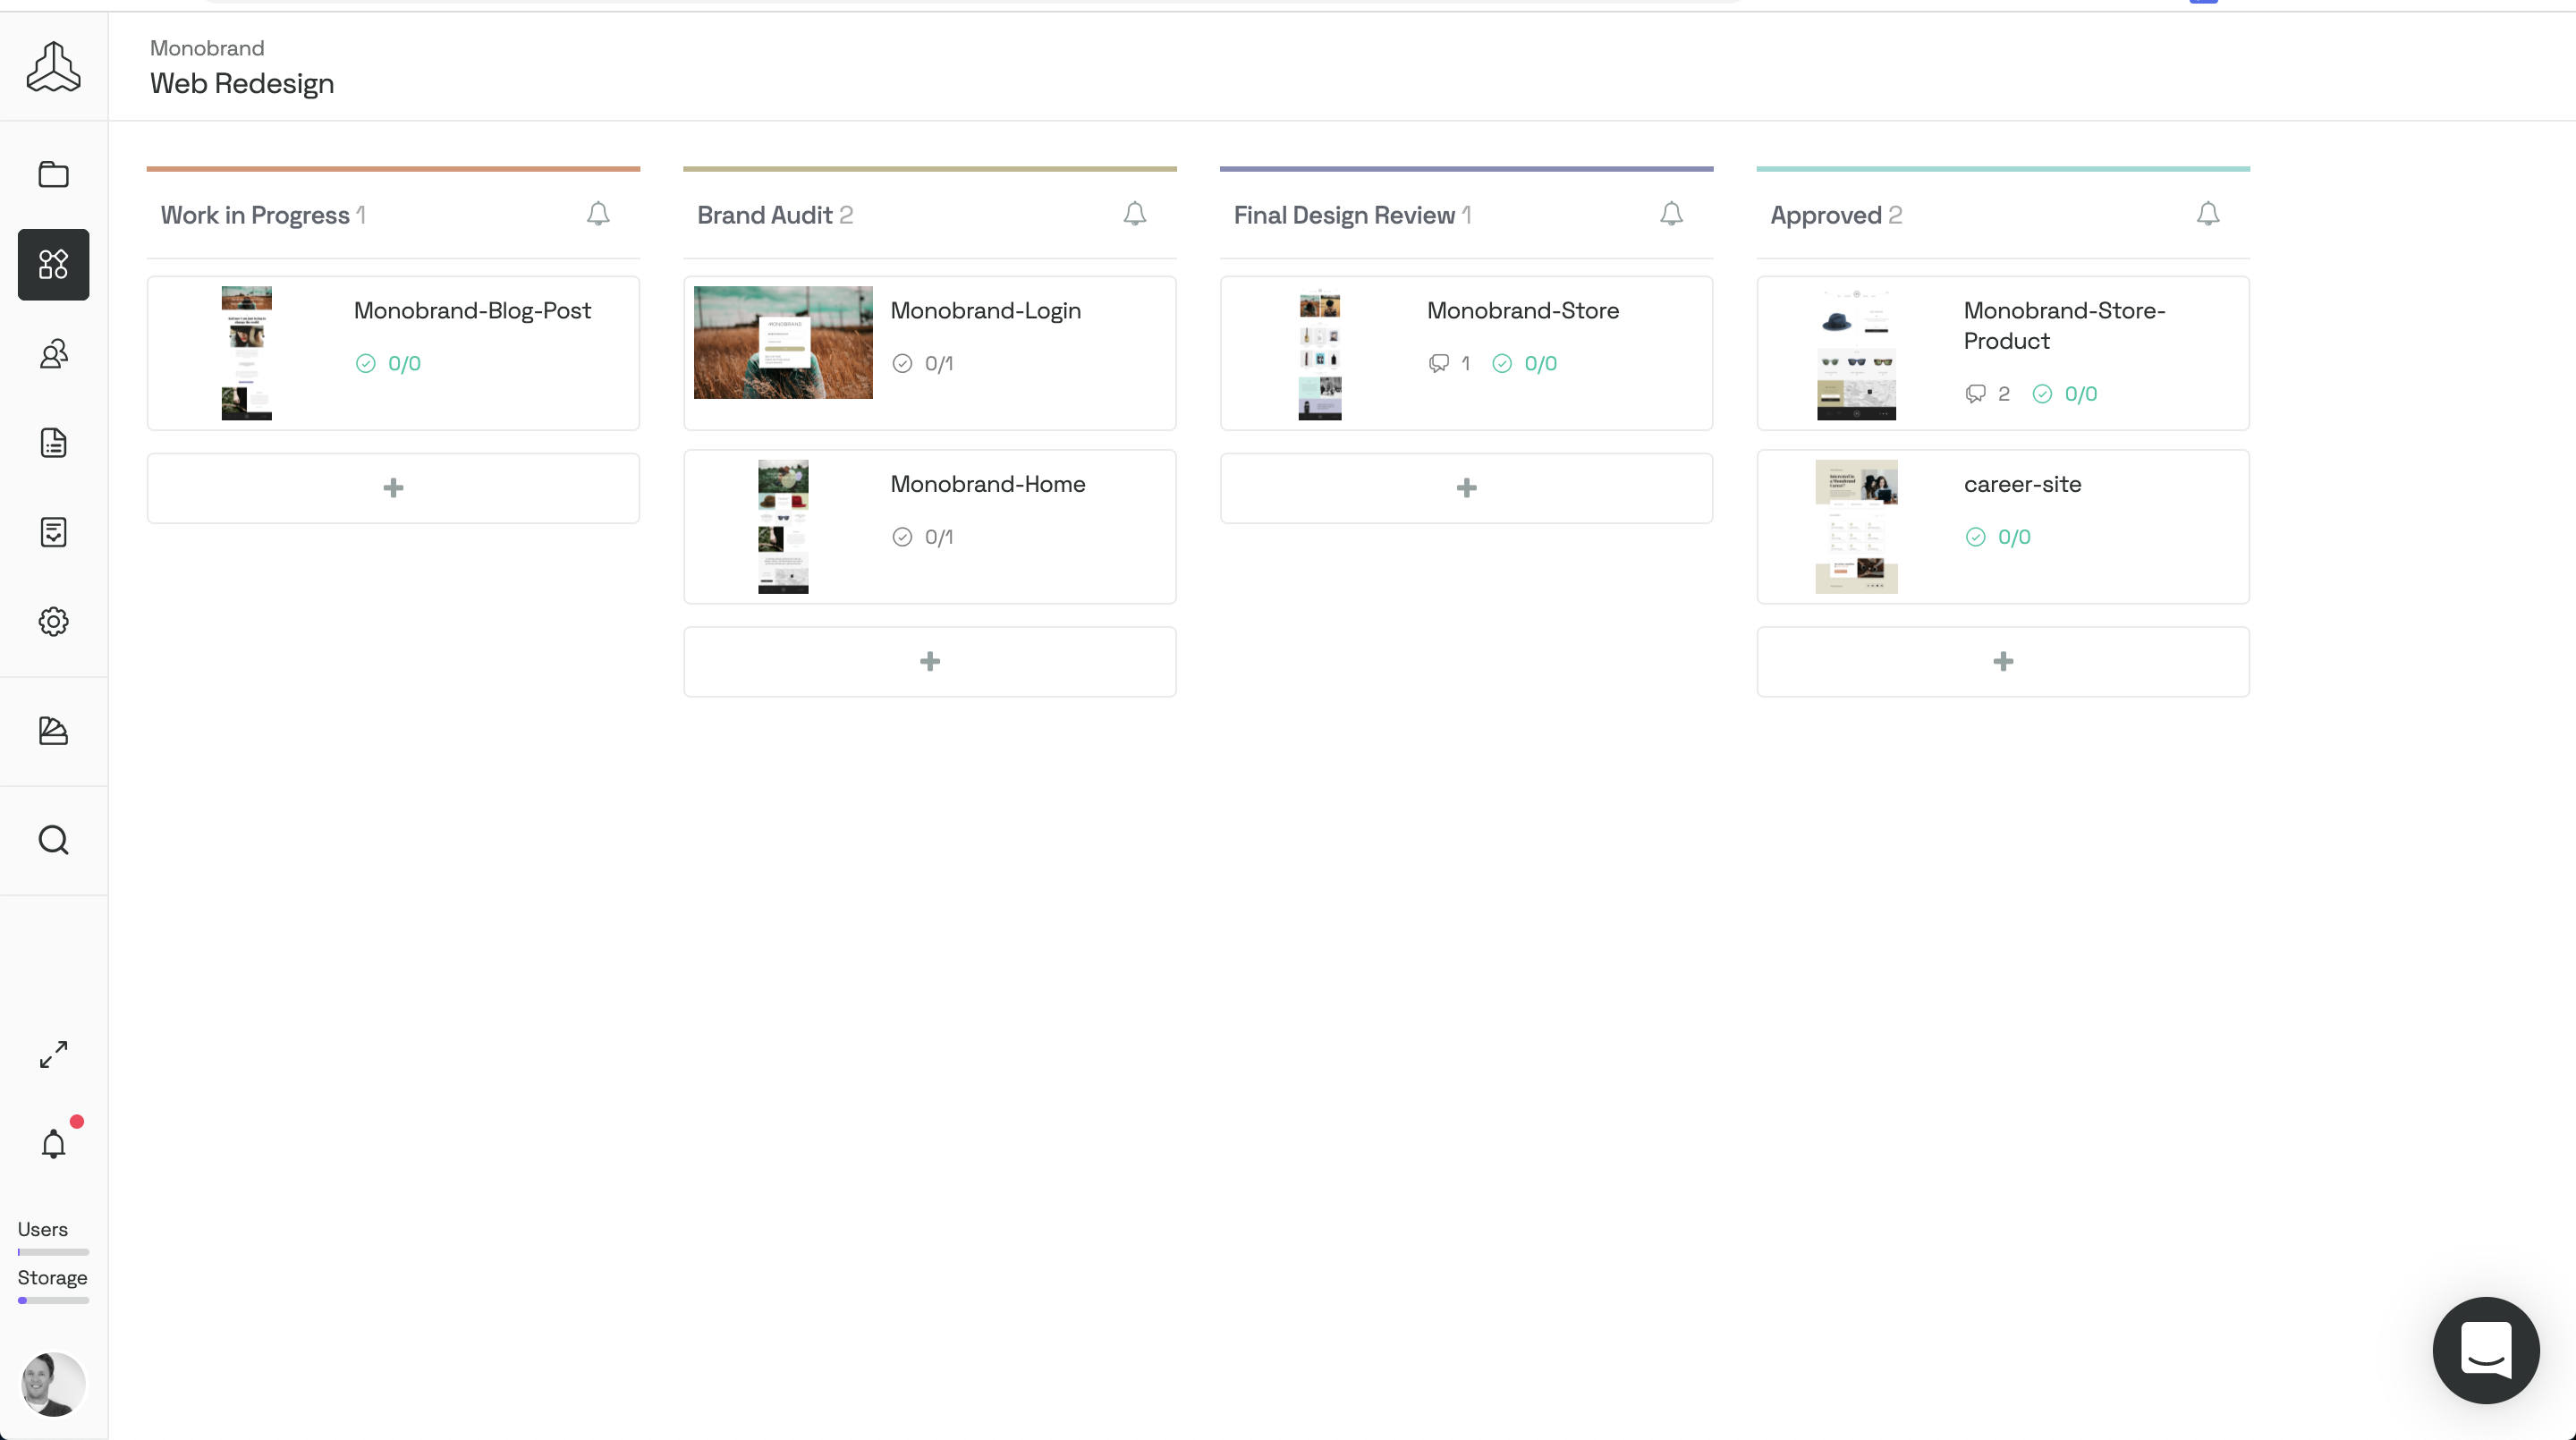Open the team members icon in sidebar
The width and height of the screenshot is (2576, 1440).
click(53, 354)
